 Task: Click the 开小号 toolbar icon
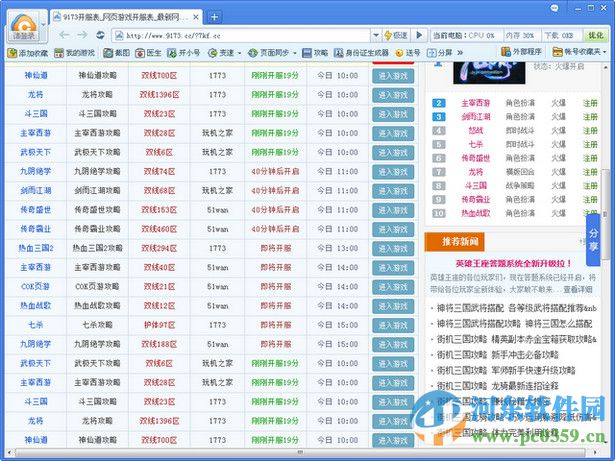pyautogui.click(x=183, y=53)
